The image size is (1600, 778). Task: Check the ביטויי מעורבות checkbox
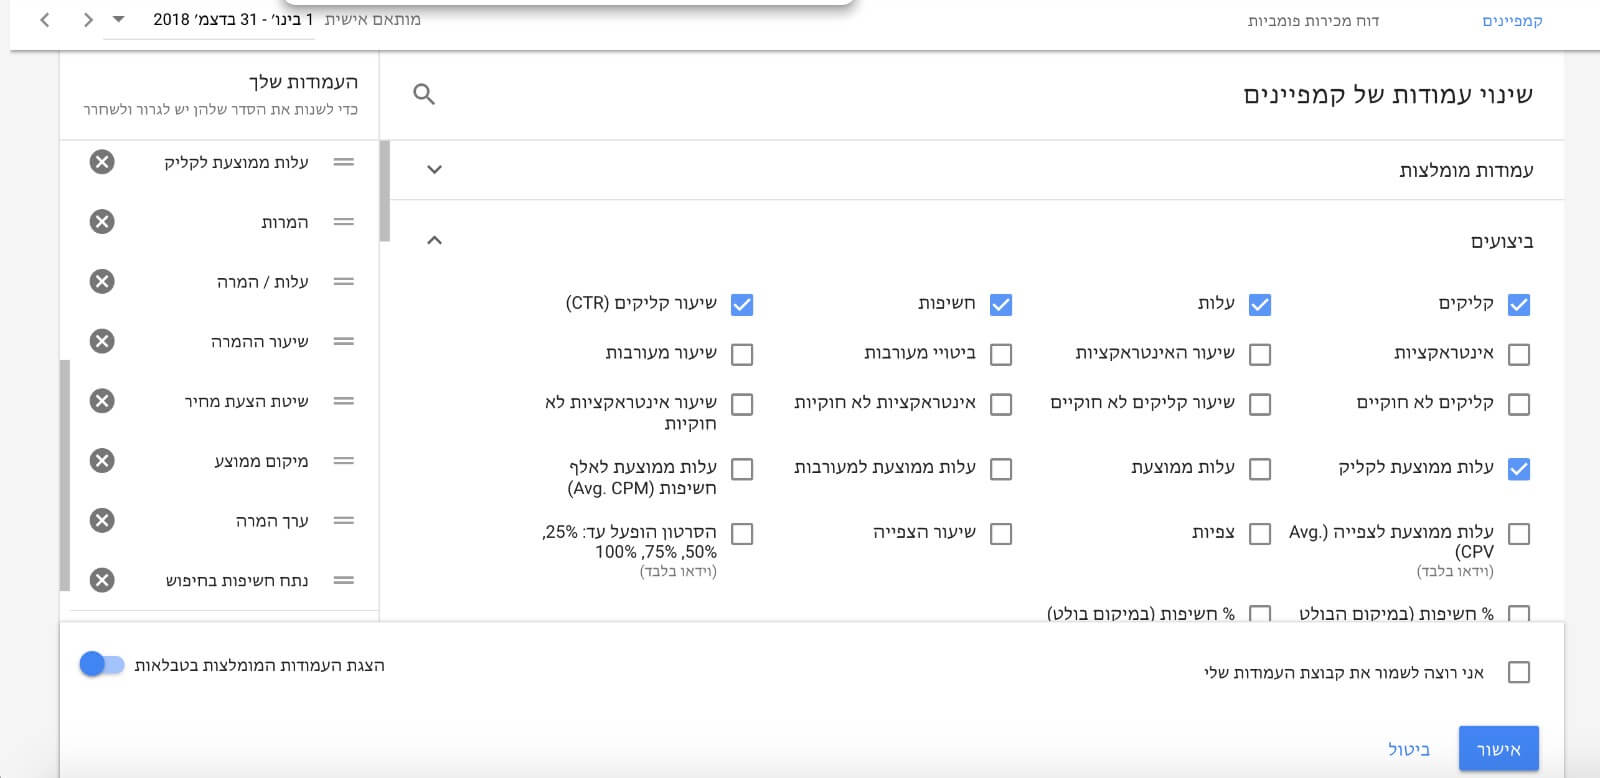(x=1001, y=354)
